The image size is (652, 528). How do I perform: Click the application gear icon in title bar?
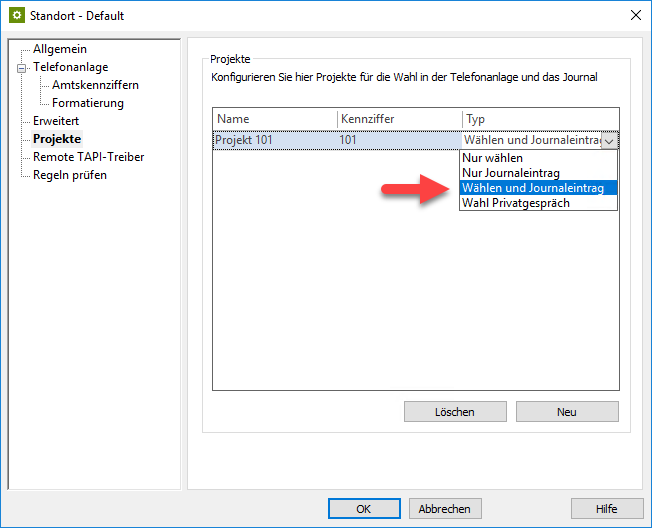pyautogui.click(x=17, y=16)
